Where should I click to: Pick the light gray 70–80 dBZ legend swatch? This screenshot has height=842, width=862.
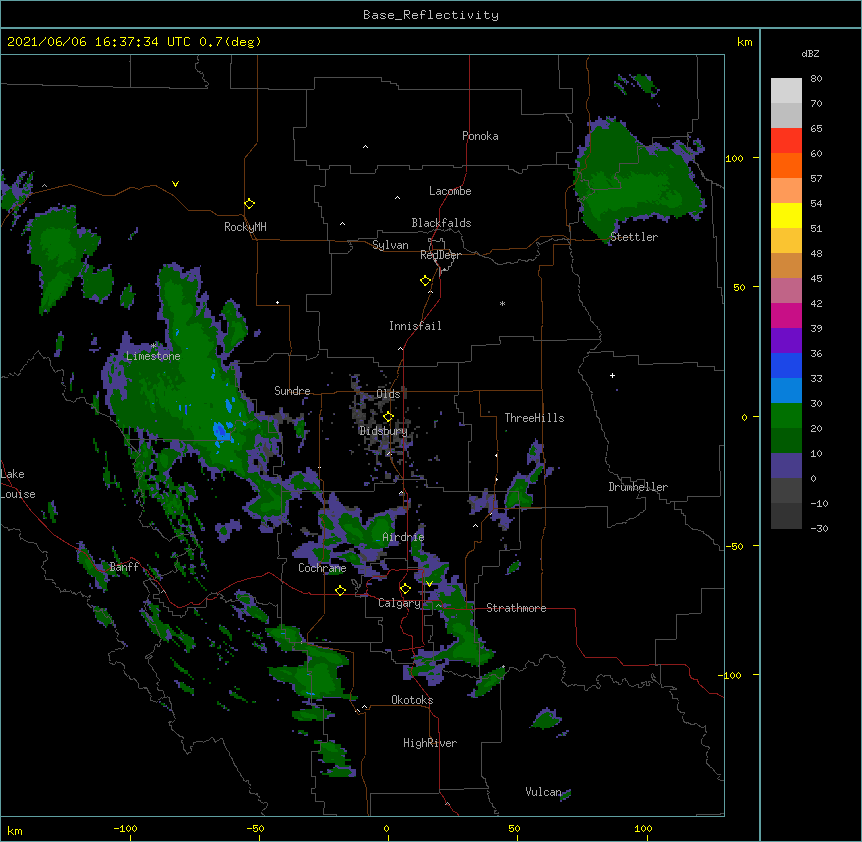coord(786,91)
